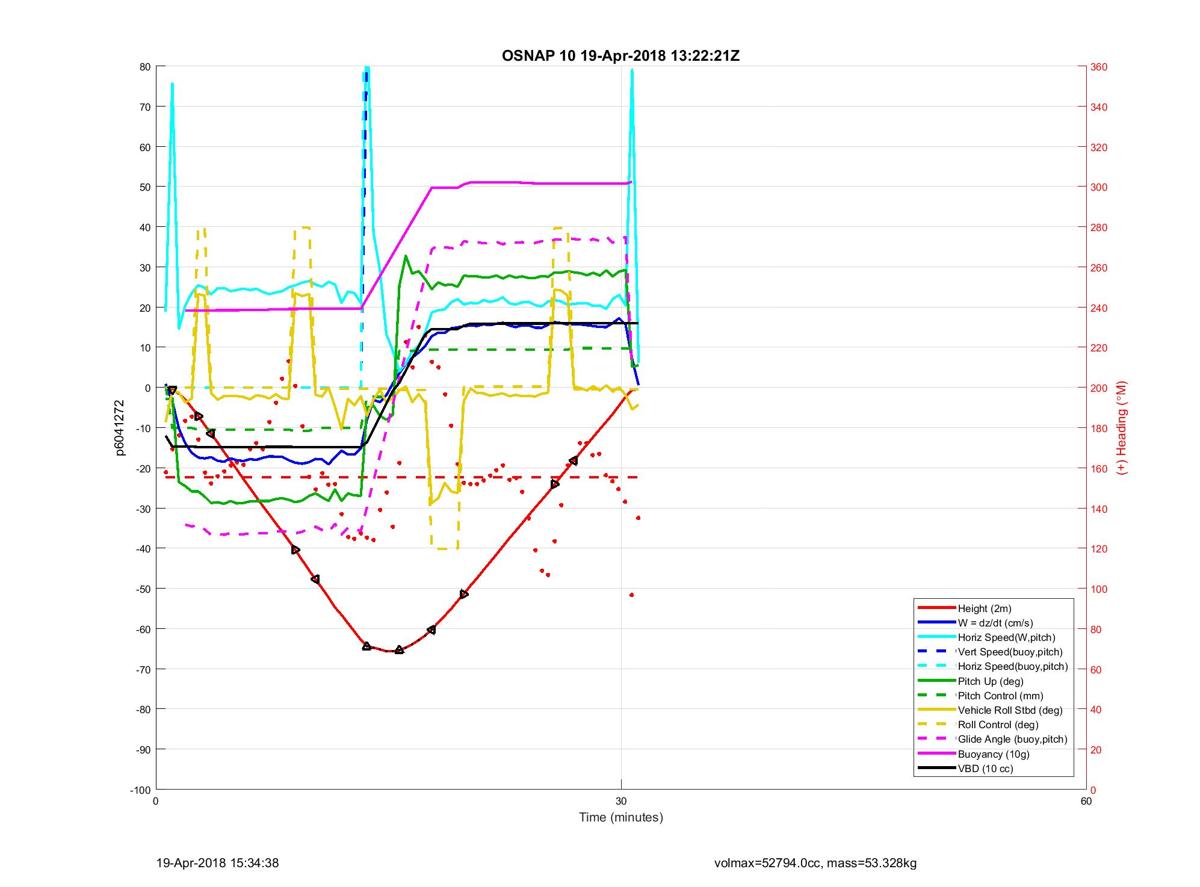Click the '240' tick on the heading axis
Screen dimensions: 1200x887
coord(1100,308)
